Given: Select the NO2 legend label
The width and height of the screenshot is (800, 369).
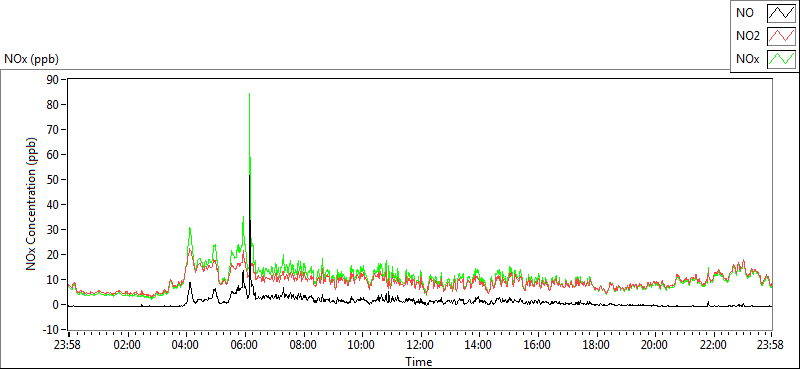Looking at the screenshot, I should (747, 36).
